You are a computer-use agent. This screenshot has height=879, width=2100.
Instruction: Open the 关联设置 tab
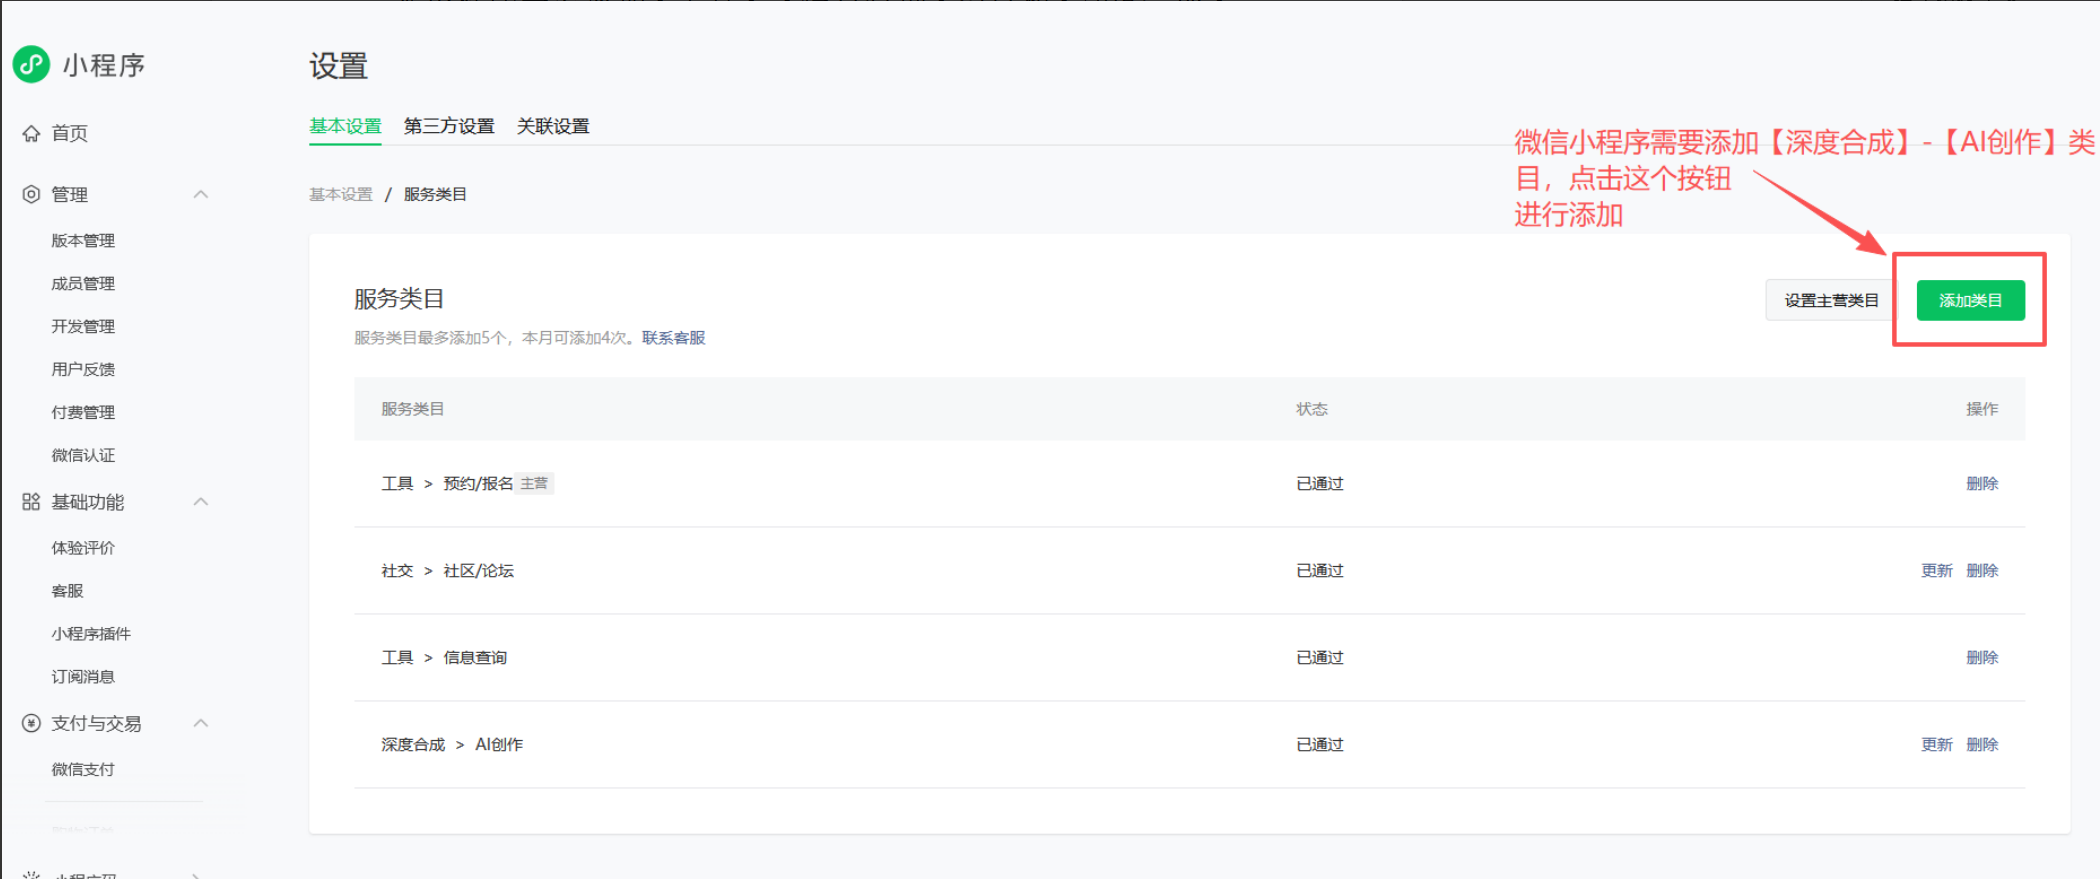(x=553, y=126)
